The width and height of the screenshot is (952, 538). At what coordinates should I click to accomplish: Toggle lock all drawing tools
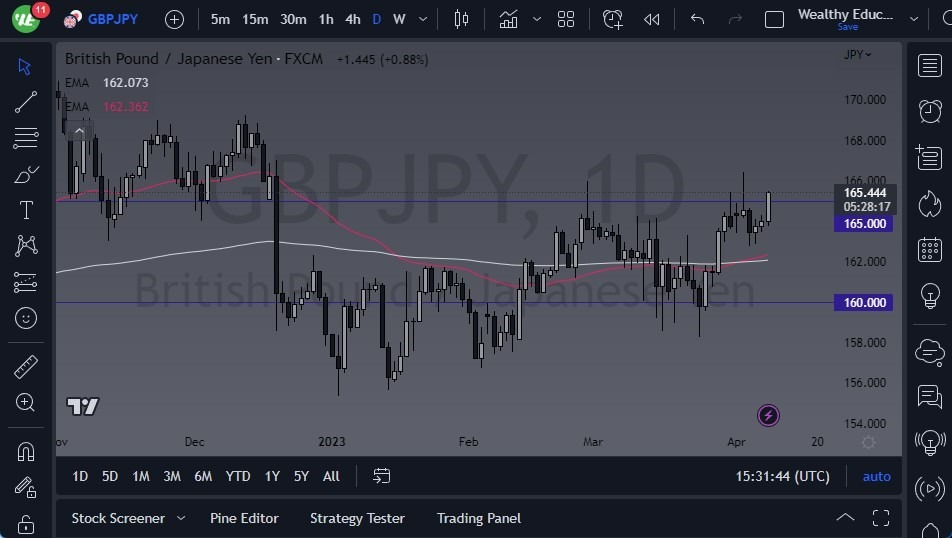click(25, 523)
